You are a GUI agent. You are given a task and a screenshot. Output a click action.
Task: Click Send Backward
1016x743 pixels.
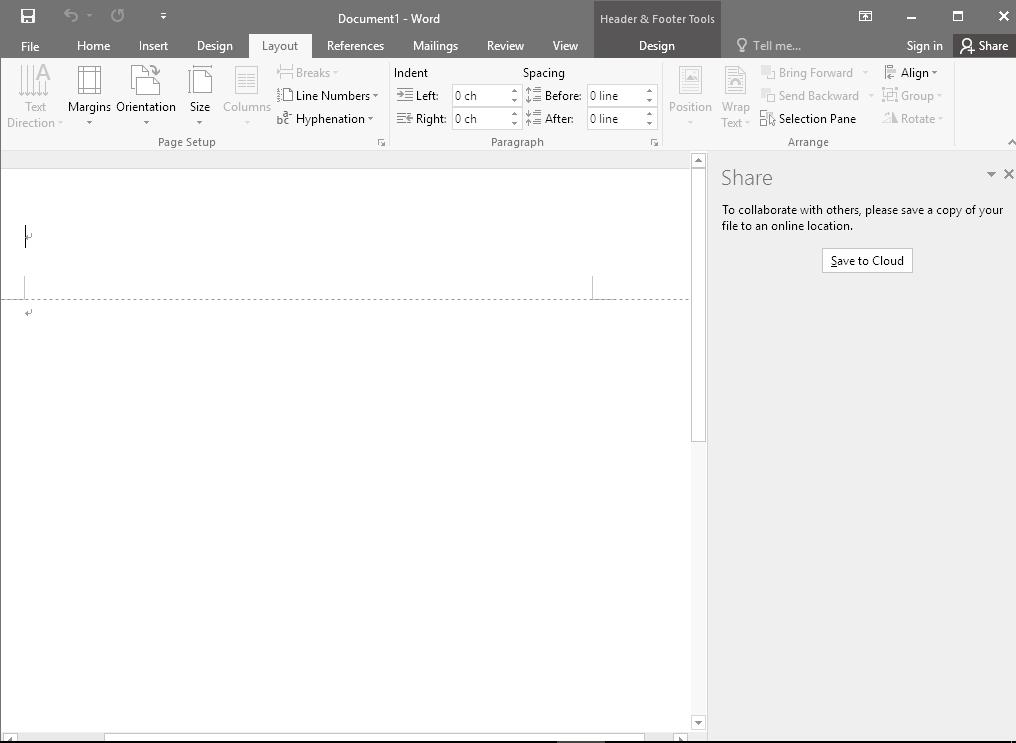[x=810, y=96]
